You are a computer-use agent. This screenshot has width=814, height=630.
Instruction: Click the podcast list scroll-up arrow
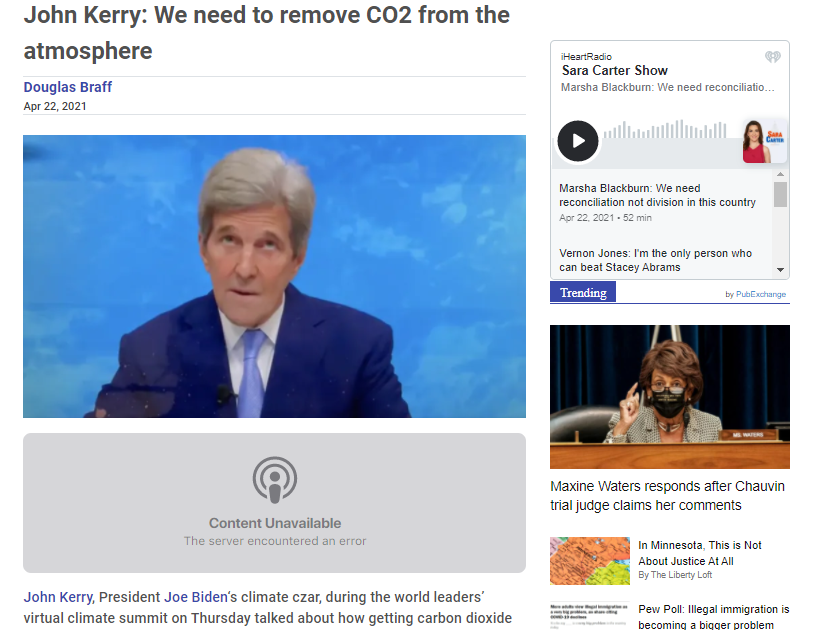pos(780,174)
